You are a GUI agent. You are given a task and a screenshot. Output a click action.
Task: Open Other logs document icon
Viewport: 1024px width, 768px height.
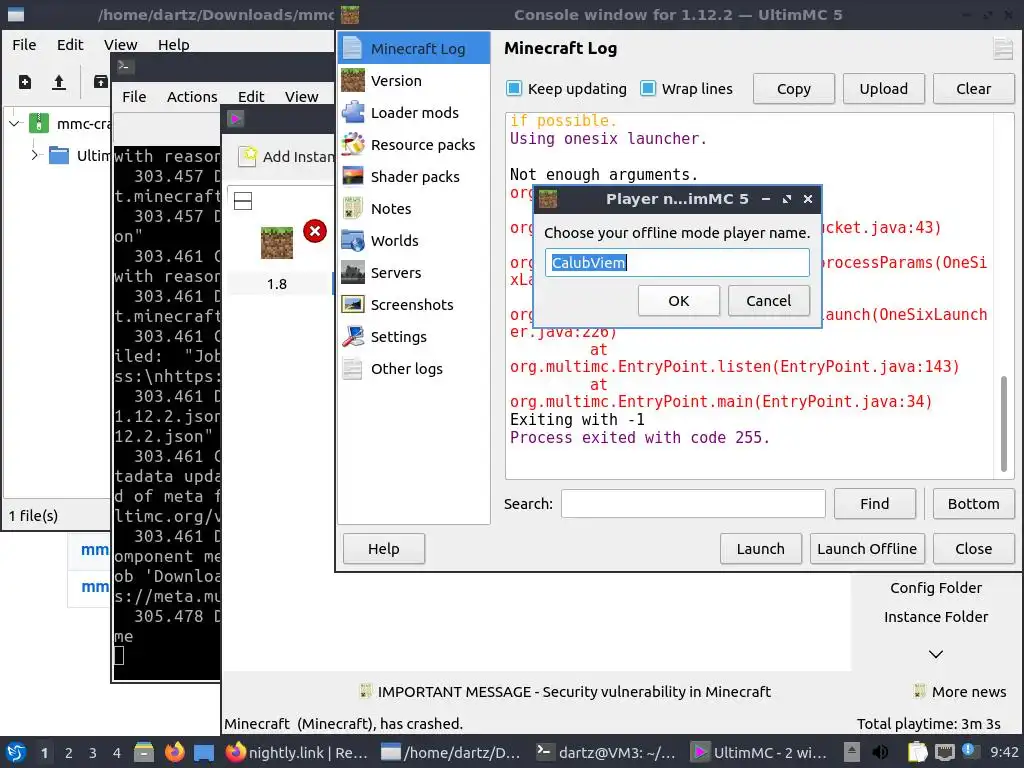point(353,368)
